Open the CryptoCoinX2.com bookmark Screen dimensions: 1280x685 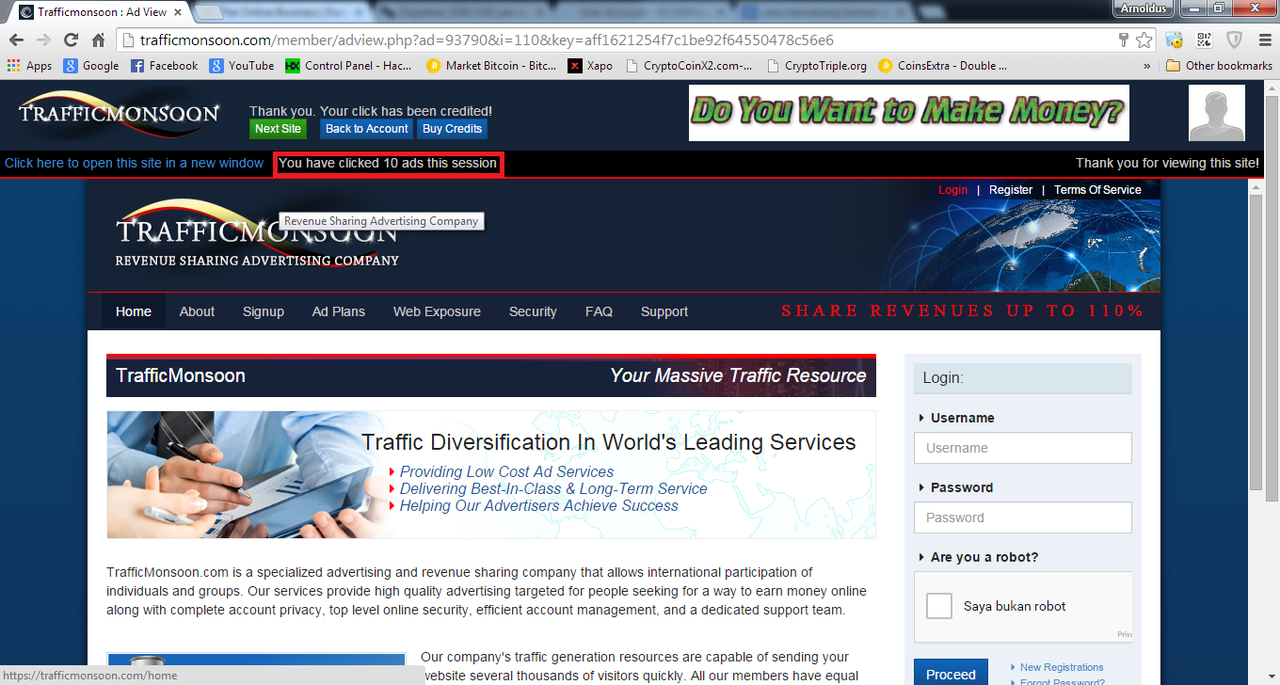[689, 66]
